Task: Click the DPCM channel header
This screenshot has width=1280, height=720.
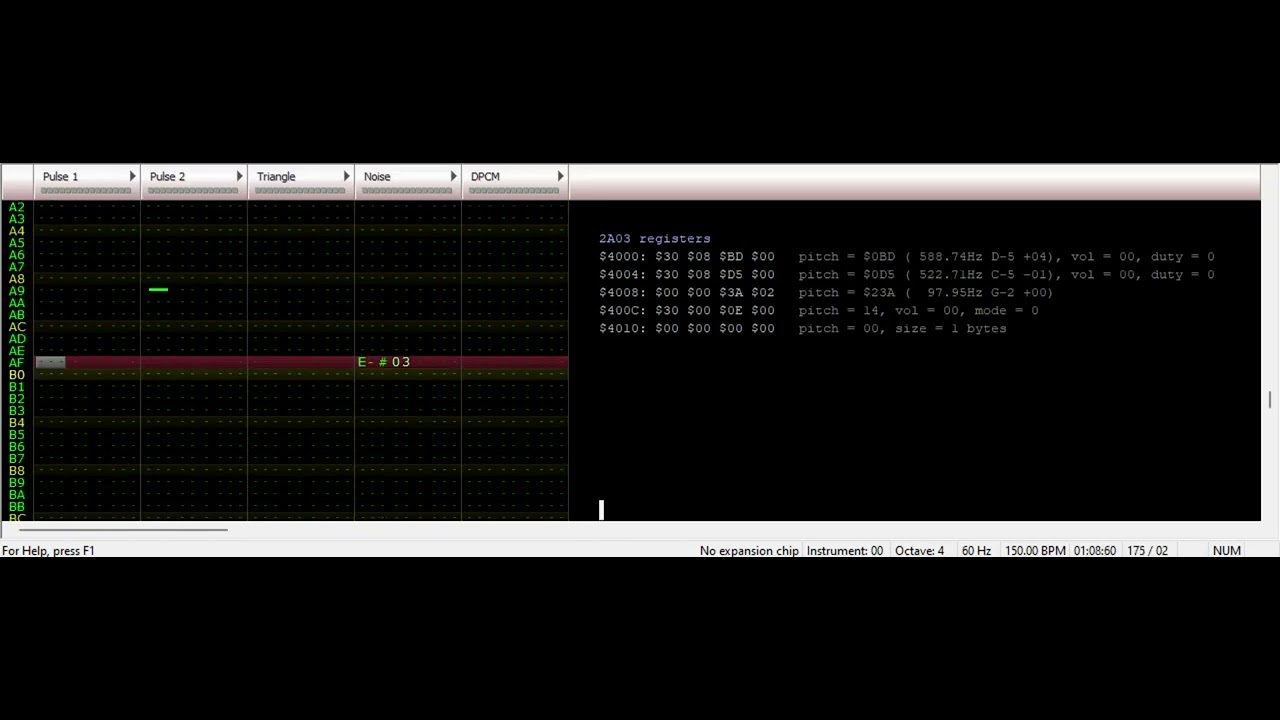Action: click(x=515, y=182)
